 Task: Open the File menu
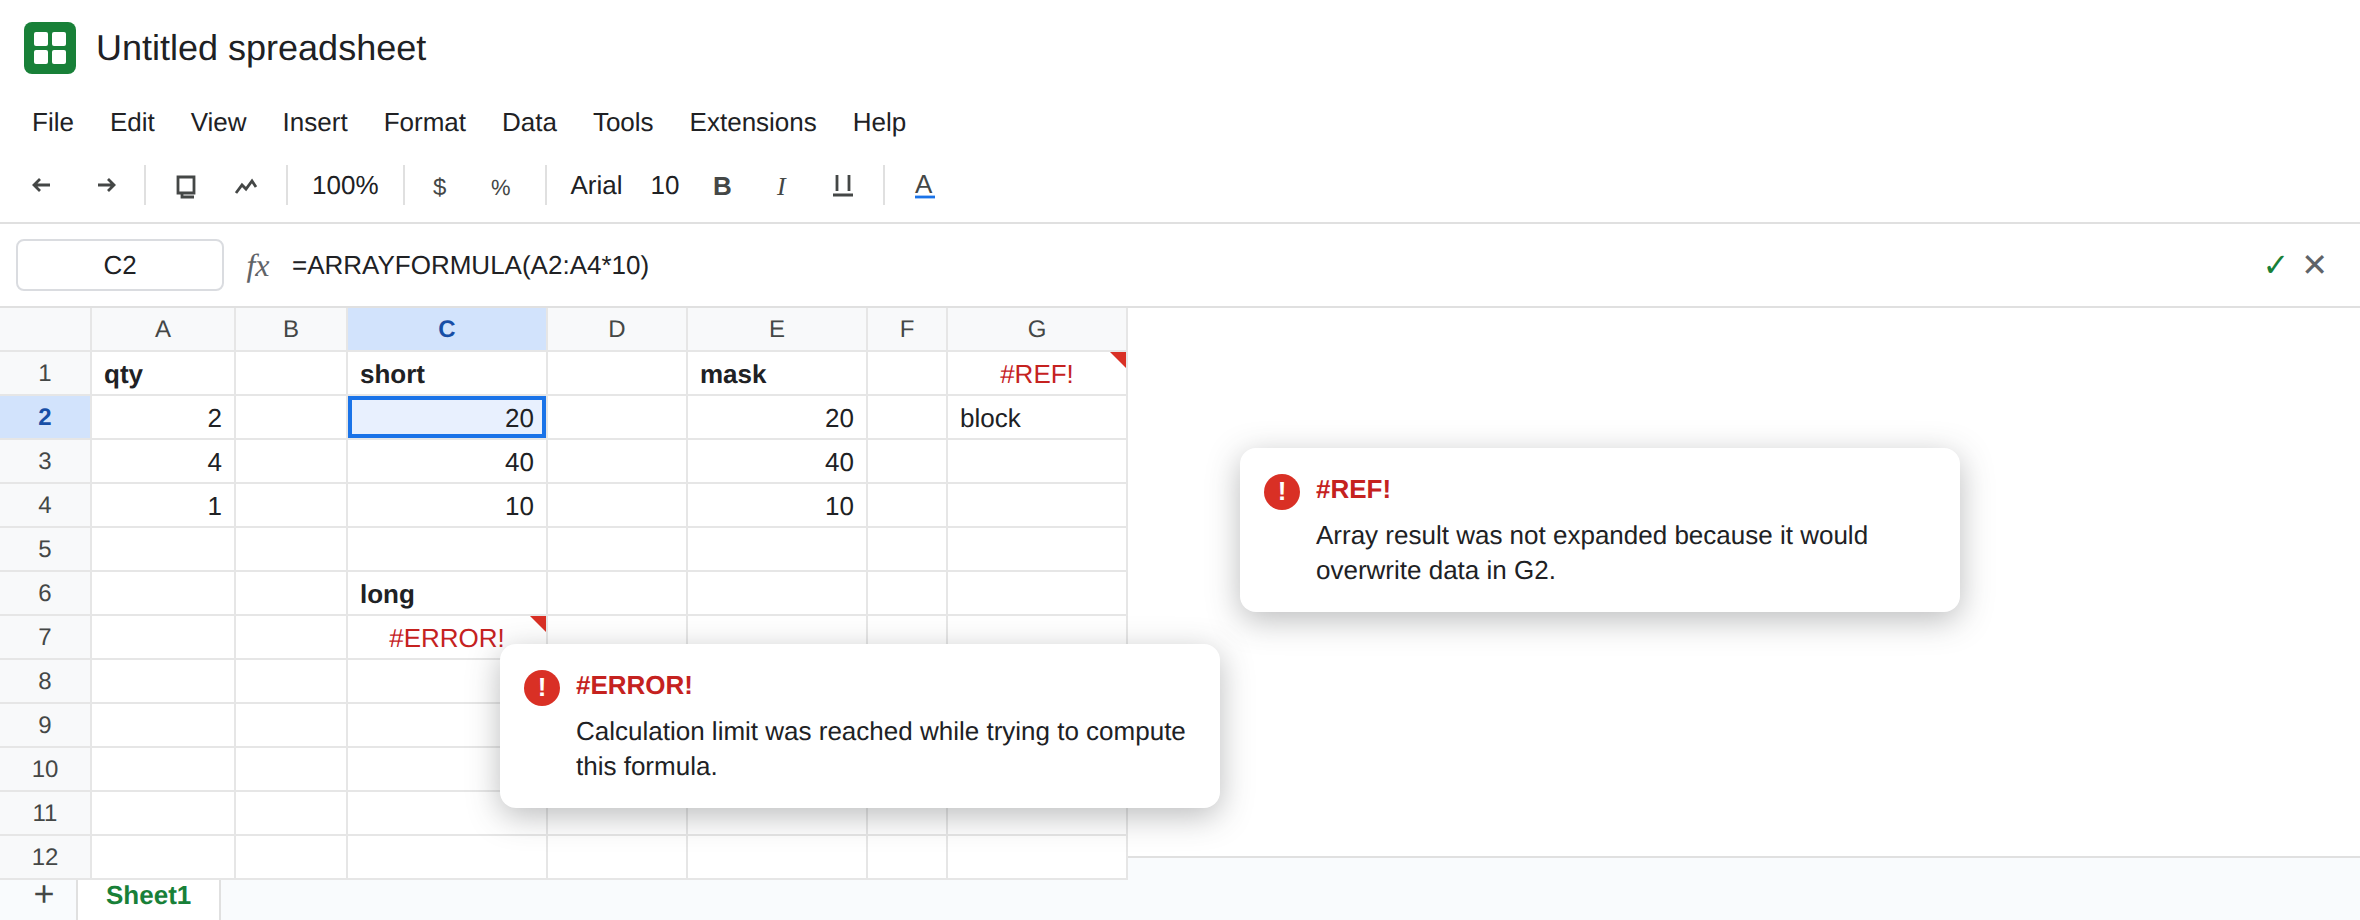pyautogui.click(x=53, y=122)
